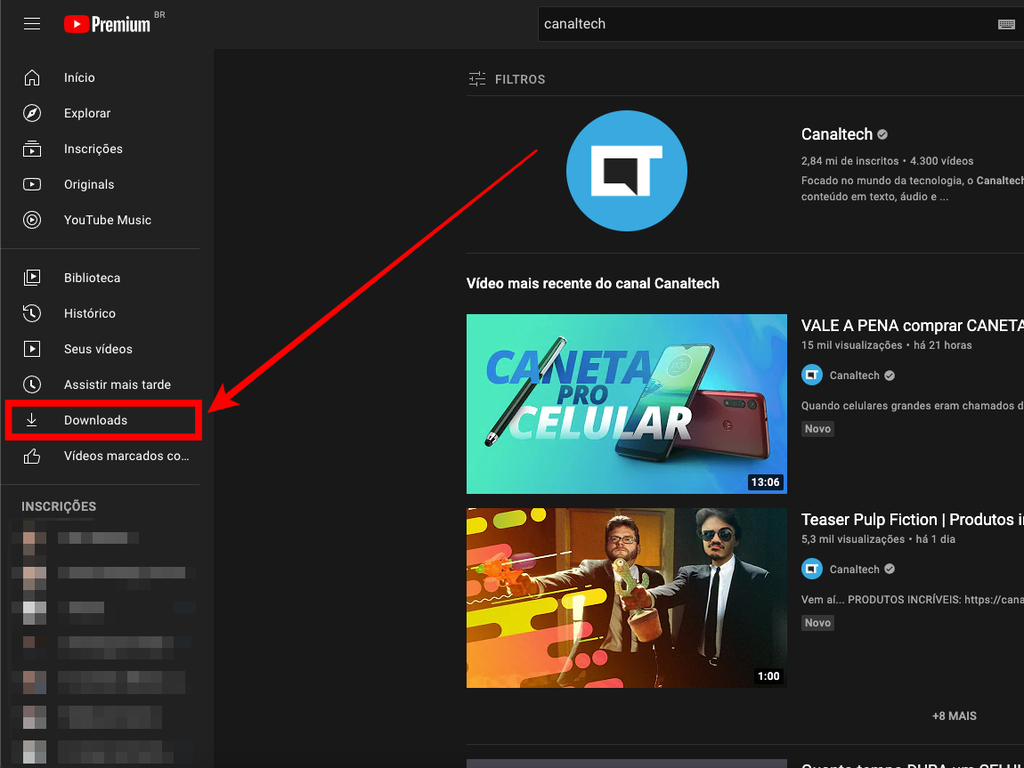This screenshot has width=1024, height=768.
Task: Open Vídeos marcados como gostei
Action: click(127, 456)
